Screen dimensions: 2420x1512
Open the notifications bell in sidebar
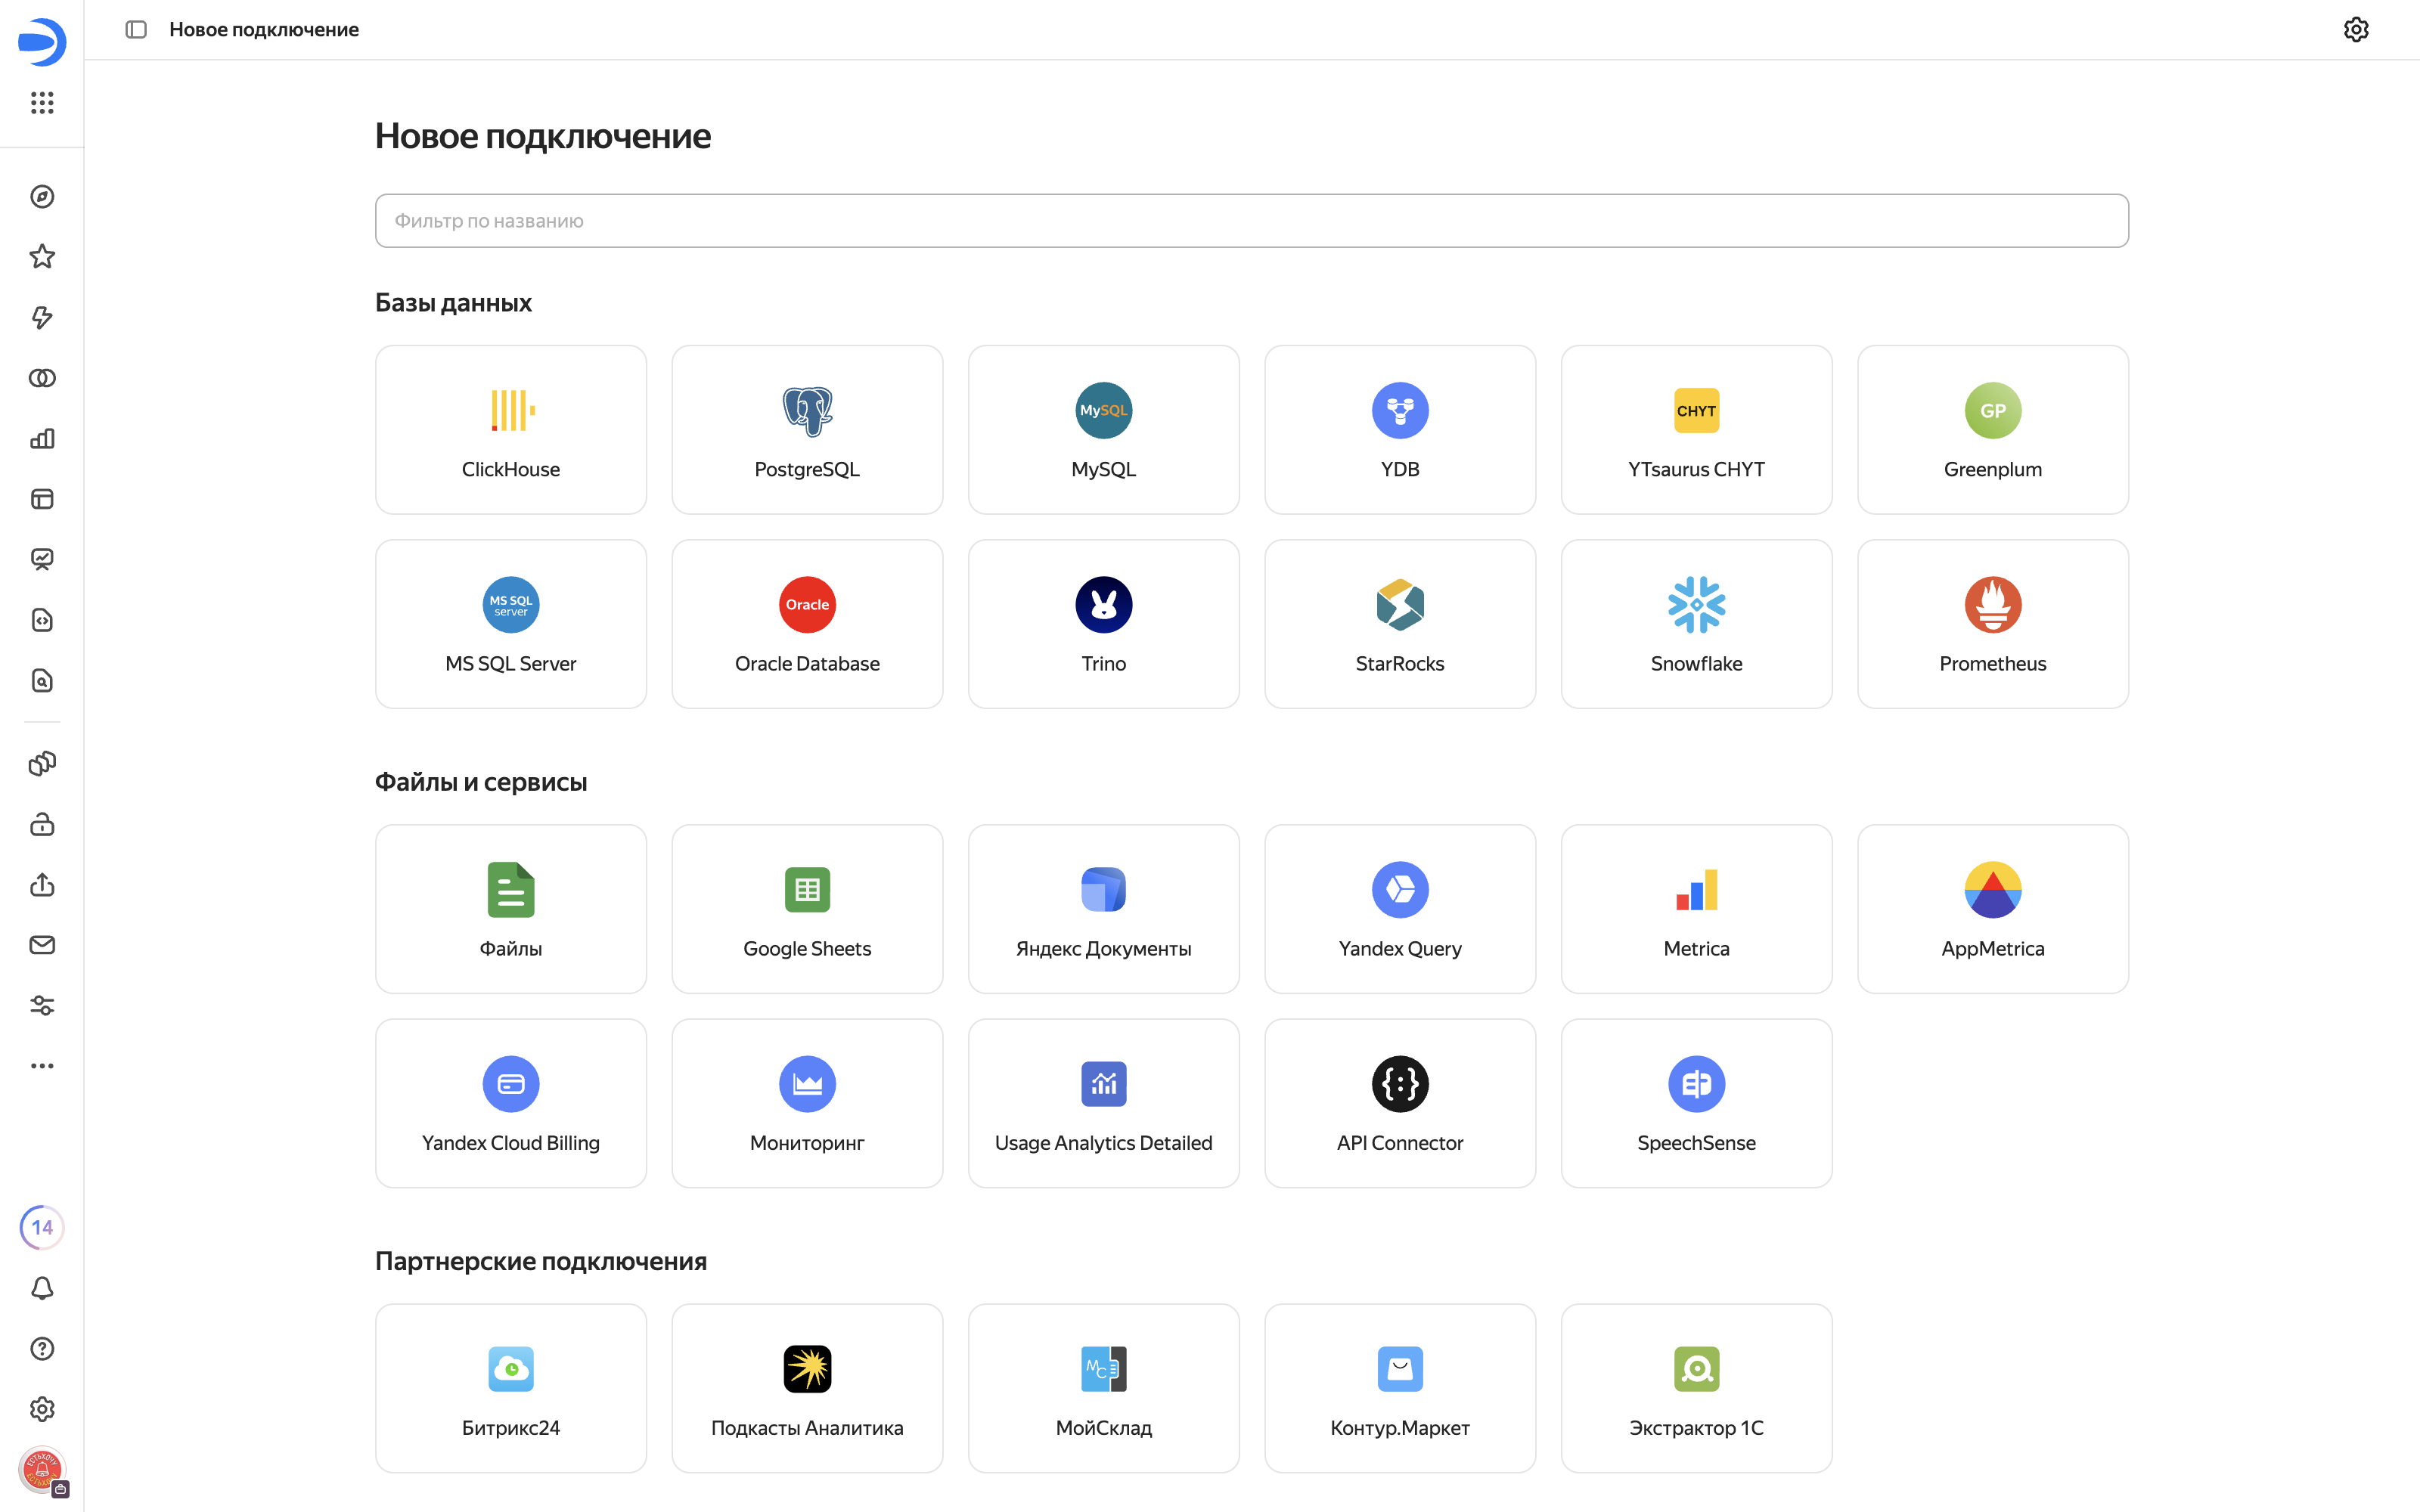point(42,1288)
